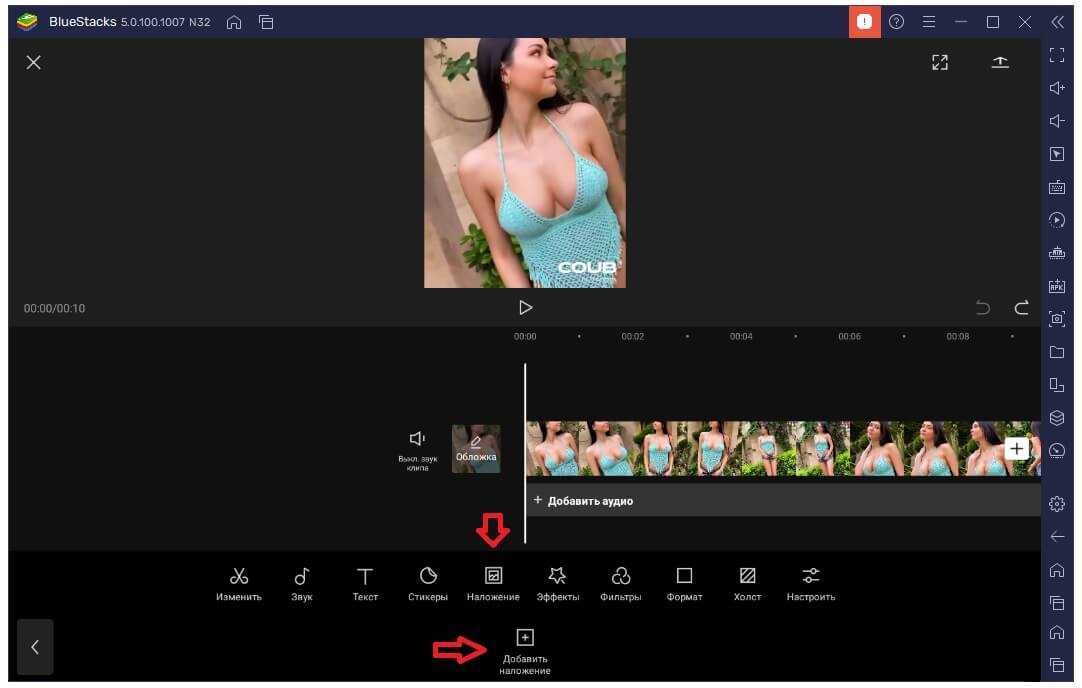The width and height of the screenshot is (1082, 688).
Task: Mute clip sound with speaker toggle
Action: click(x=418, y=447)
